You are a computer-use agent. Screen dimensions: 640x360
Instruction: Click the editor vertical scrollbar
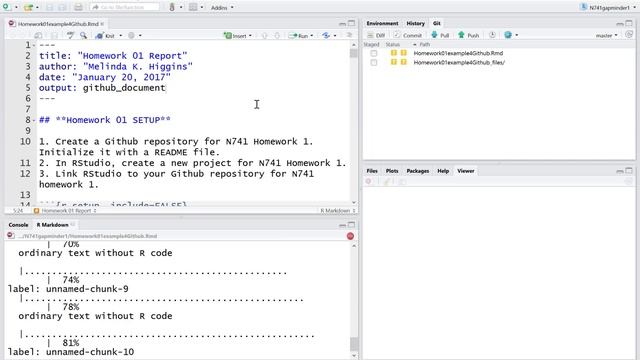353,122
